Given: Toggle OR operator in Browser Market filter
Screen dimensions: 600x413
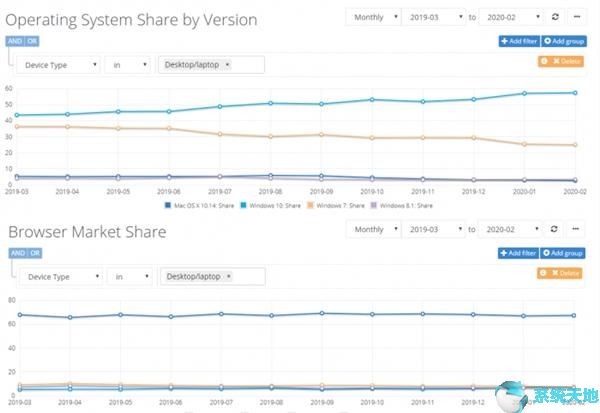Looking at the screenshot, I should point(35,253).
